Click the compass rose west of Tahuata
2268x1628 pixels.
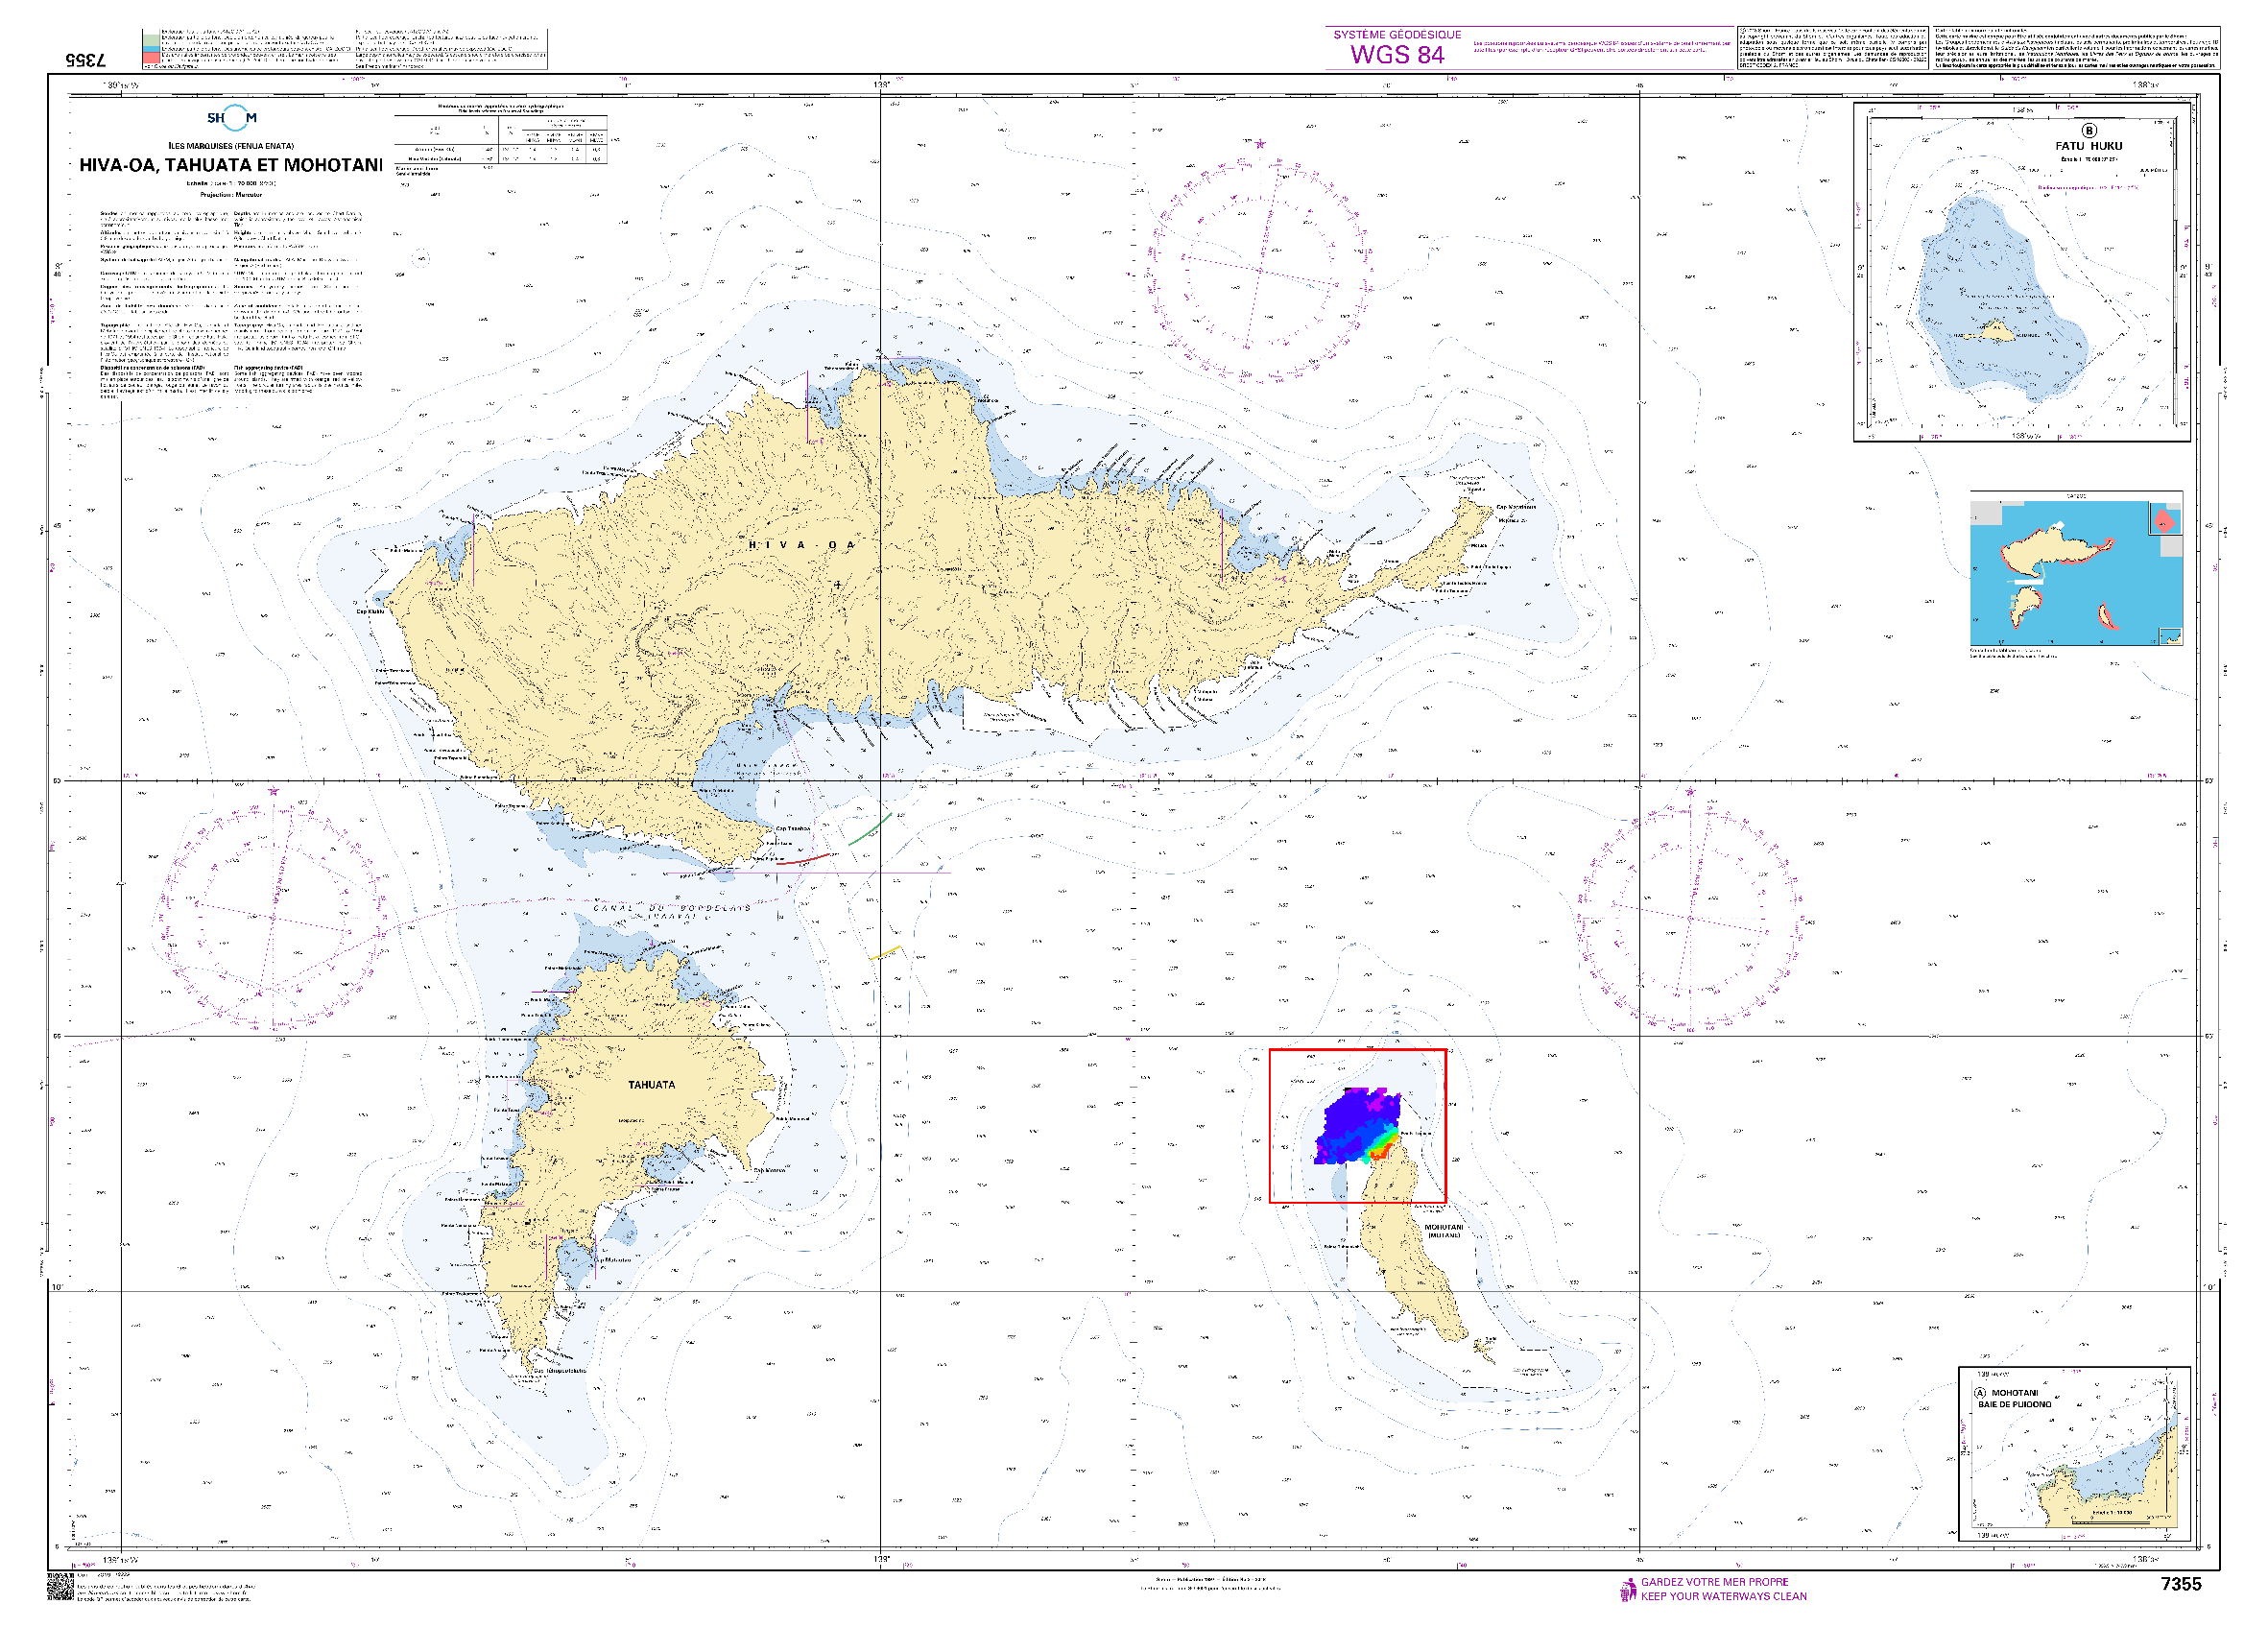272,916
